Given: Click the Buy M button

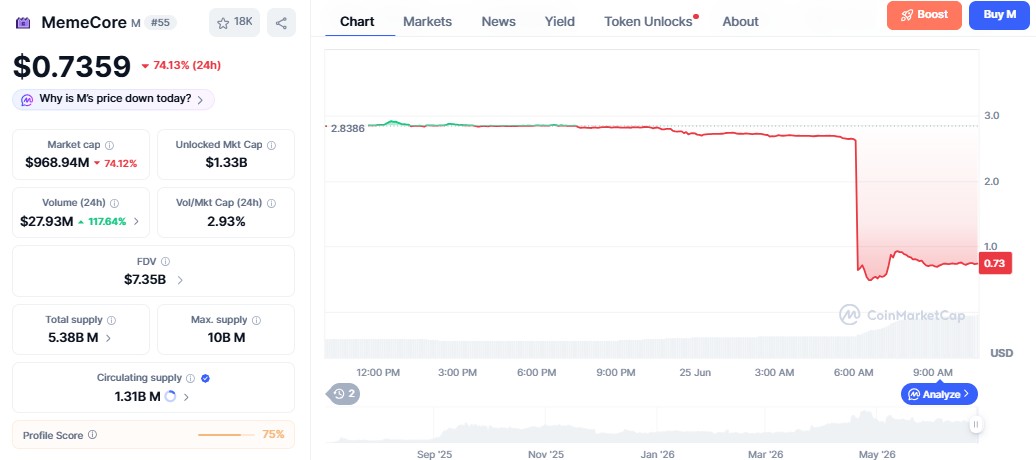Looking at the screenshot, I should click(x=999, y=15).
